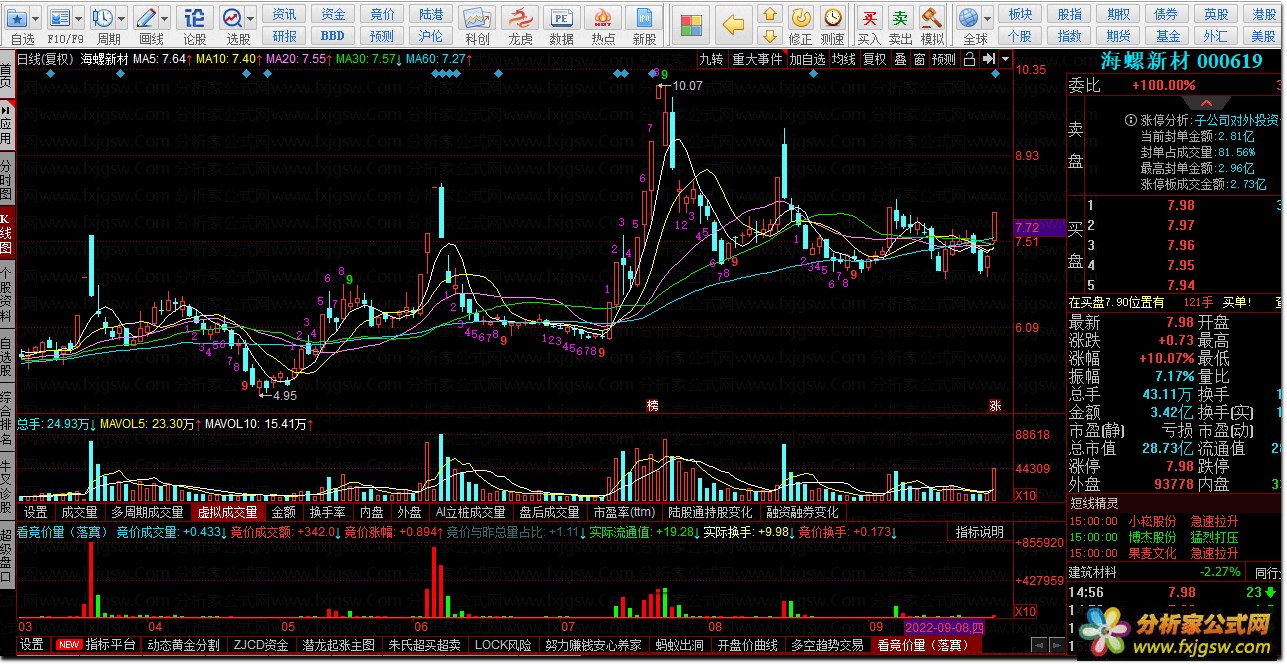Open the 龙虎 dragon-tiger list icon
Viewport: 1287px width, 664px height.
click(x=520, y=19)
